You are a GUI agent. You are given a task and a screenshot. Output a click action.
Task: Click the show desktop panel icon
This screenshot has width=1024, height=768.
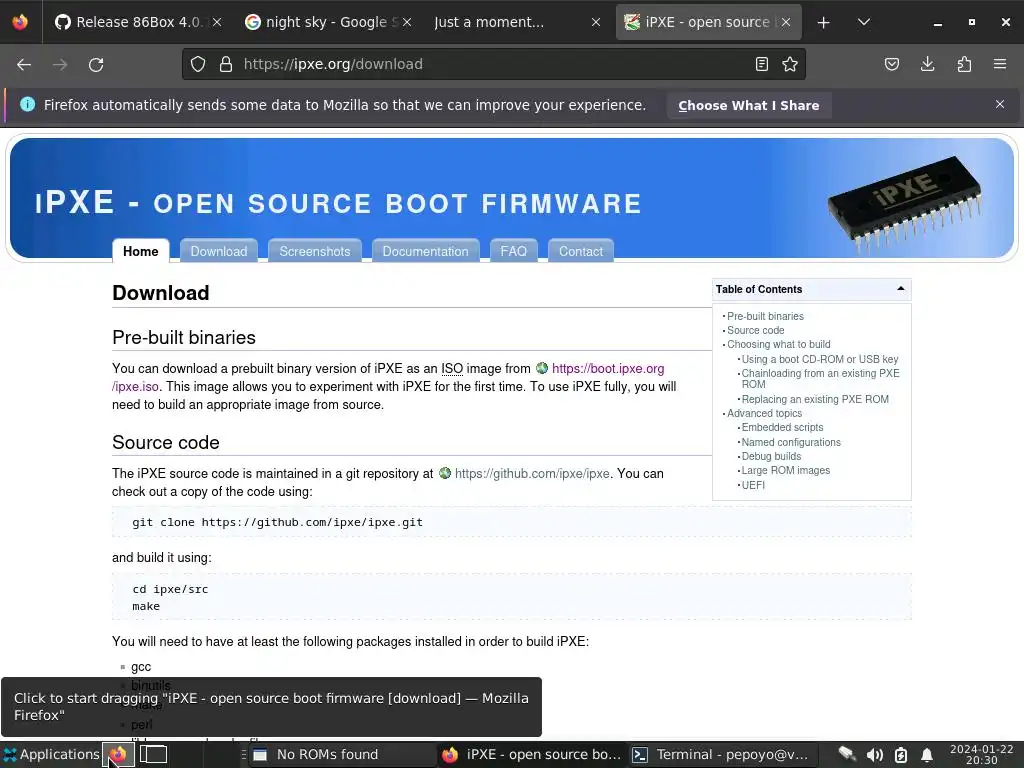point(154,754)
